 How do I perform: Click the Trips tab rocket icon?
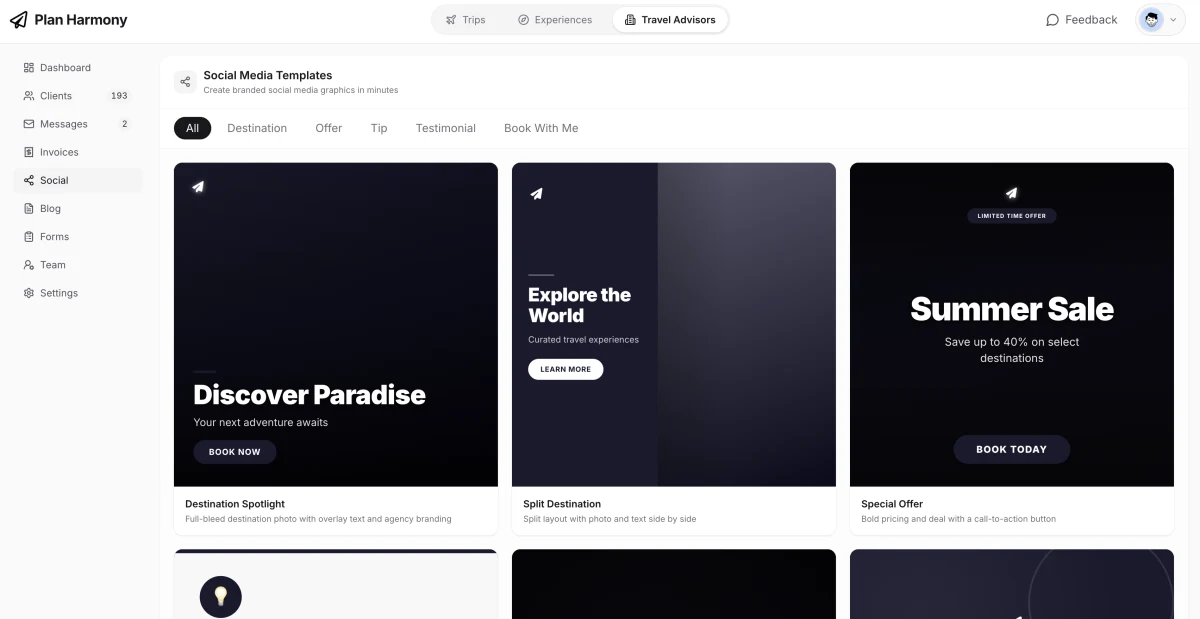tap(451, 20)
